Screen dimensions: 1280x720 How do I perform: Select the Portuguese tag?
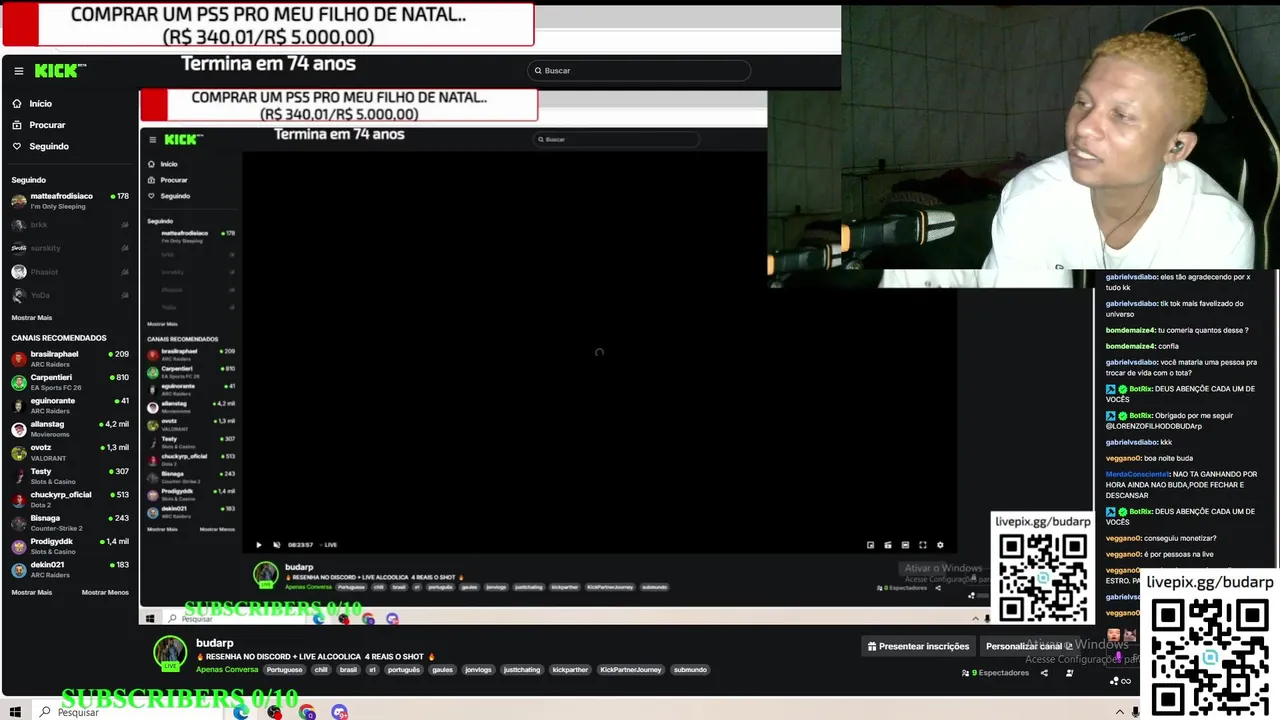coord(284,669)
